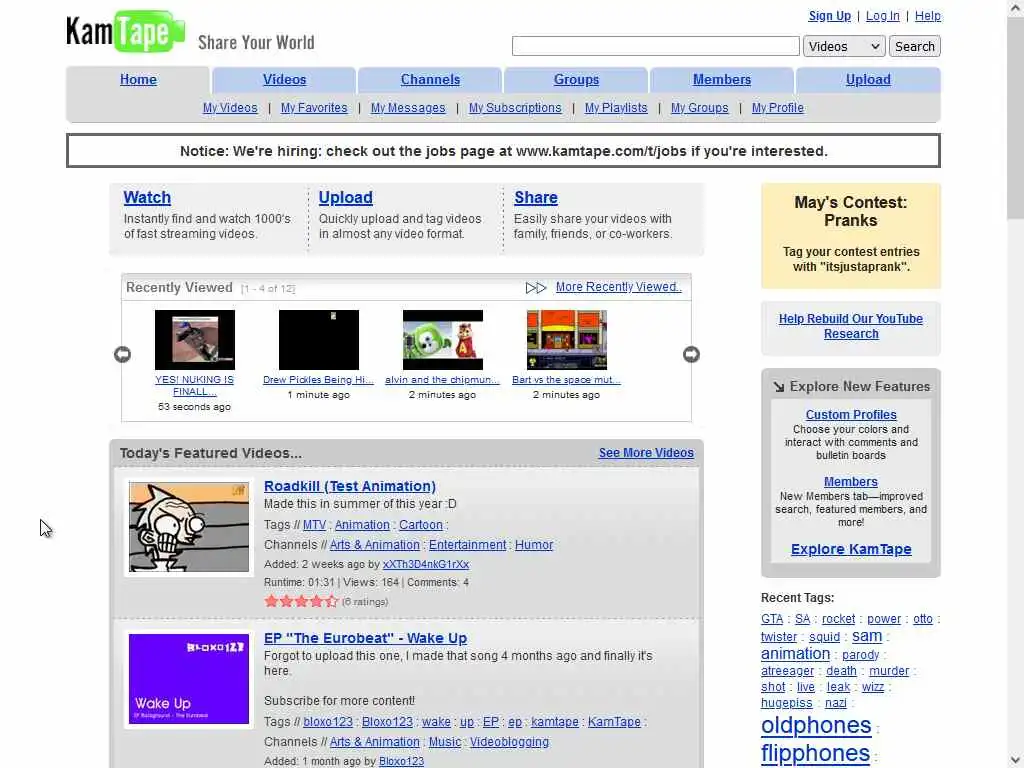1024x768 pixels.
Task: Open Help Rebuild Our YouTube Research link
Action: [851, 326]
